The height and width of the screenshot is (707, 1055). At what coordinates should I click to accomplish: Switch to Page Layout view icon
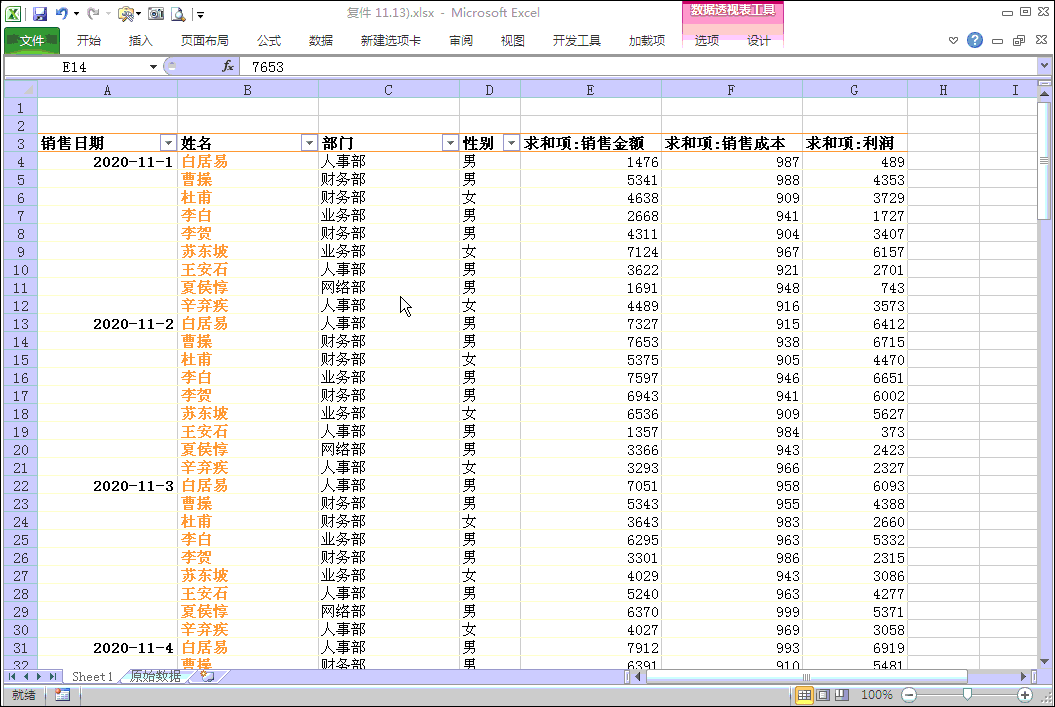823,695
